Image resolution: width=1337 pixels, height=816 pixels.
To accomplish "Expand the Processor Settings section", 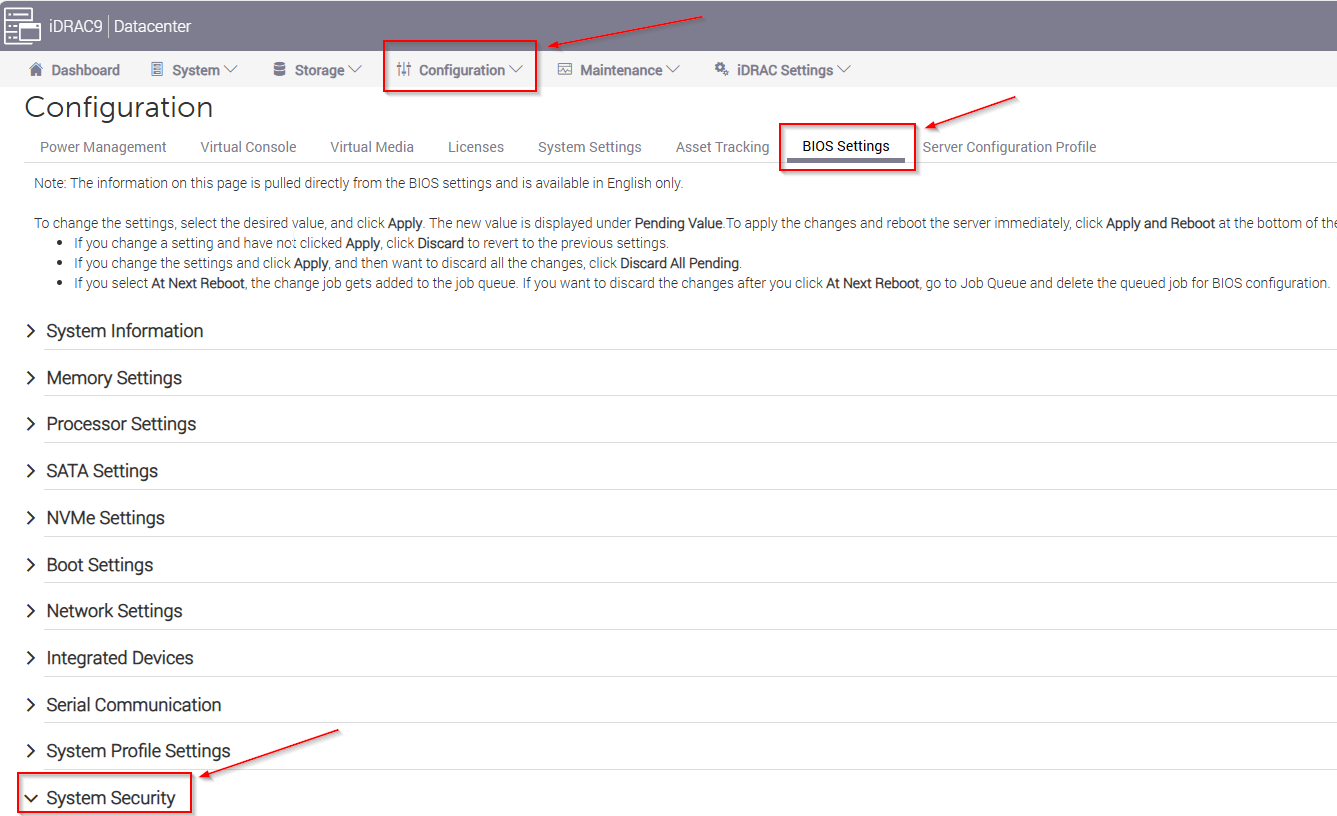I will point(121,424).
